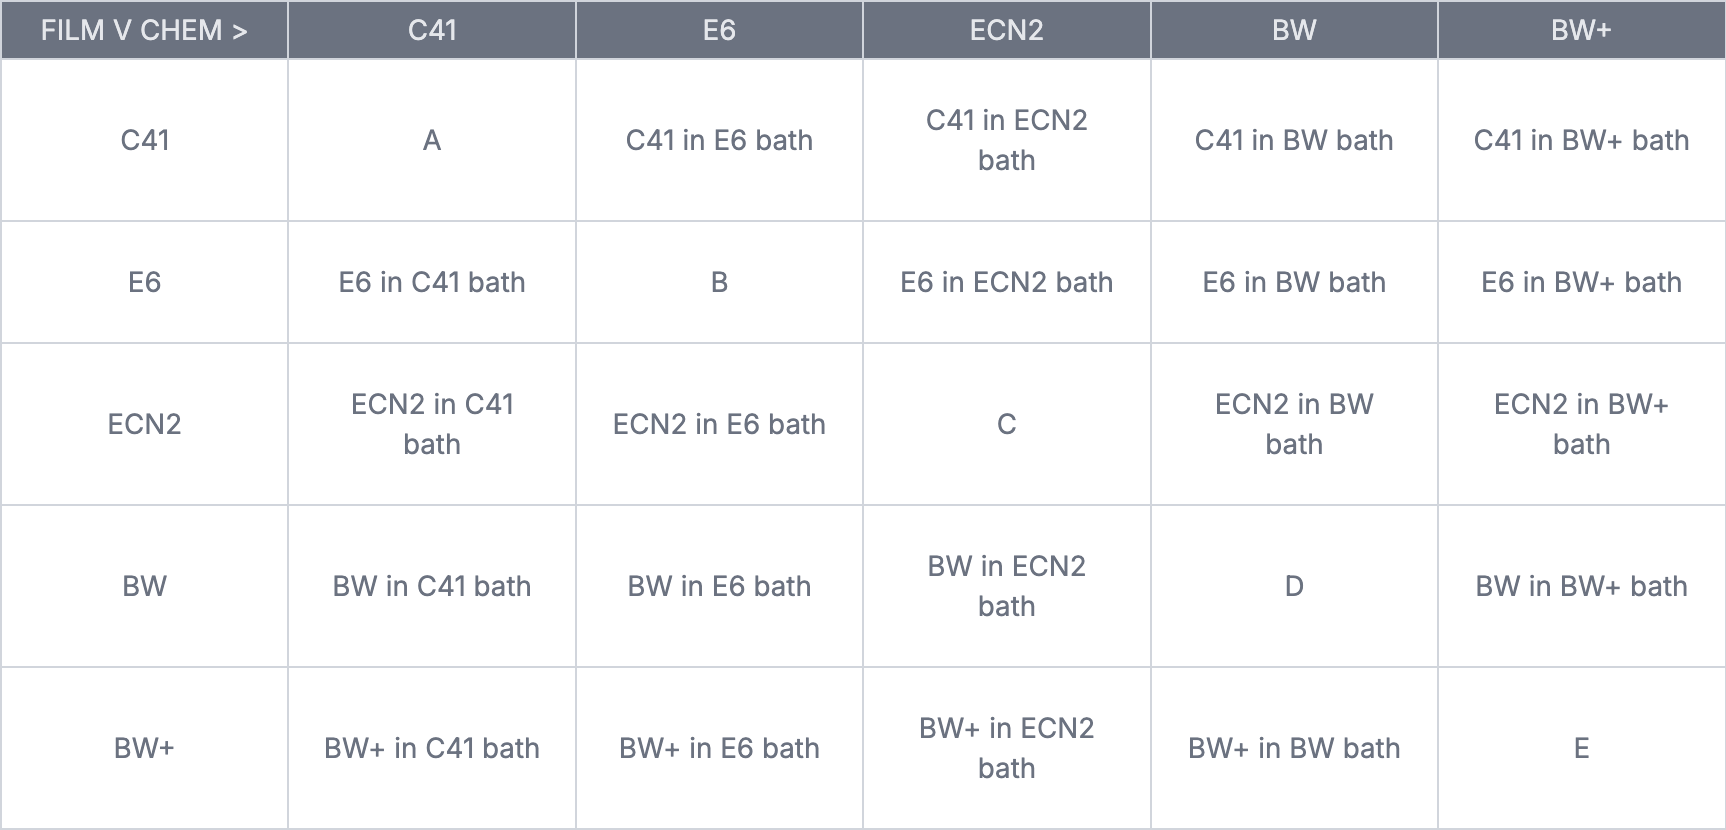The image size is (1726, 830).
Task: Select the 'C41 in E6 bath' cell
Action: click(719, 140)
